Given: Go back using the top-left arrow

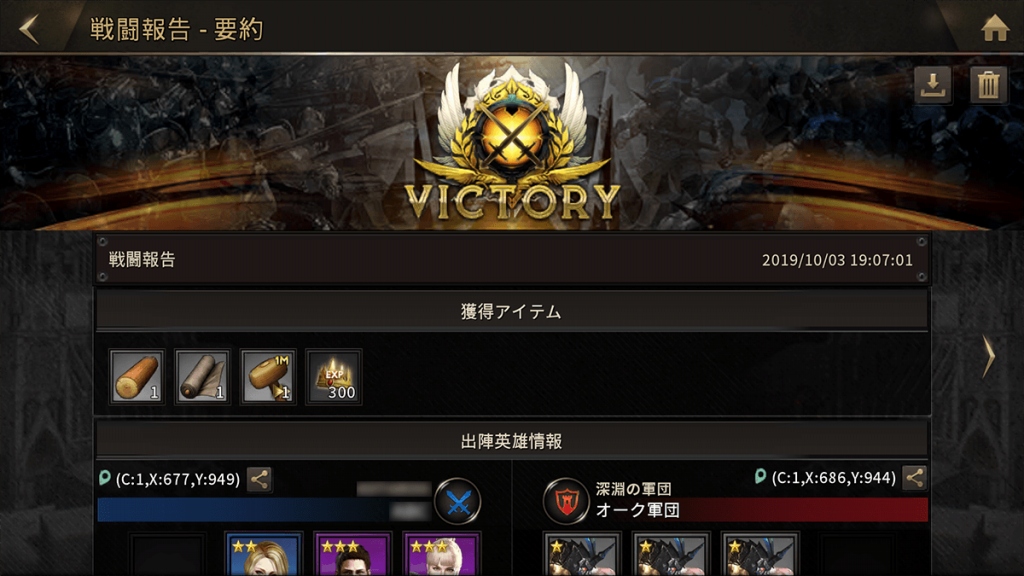Looking at the screenshot, I should pyautogui.click(x=29, y=29).
